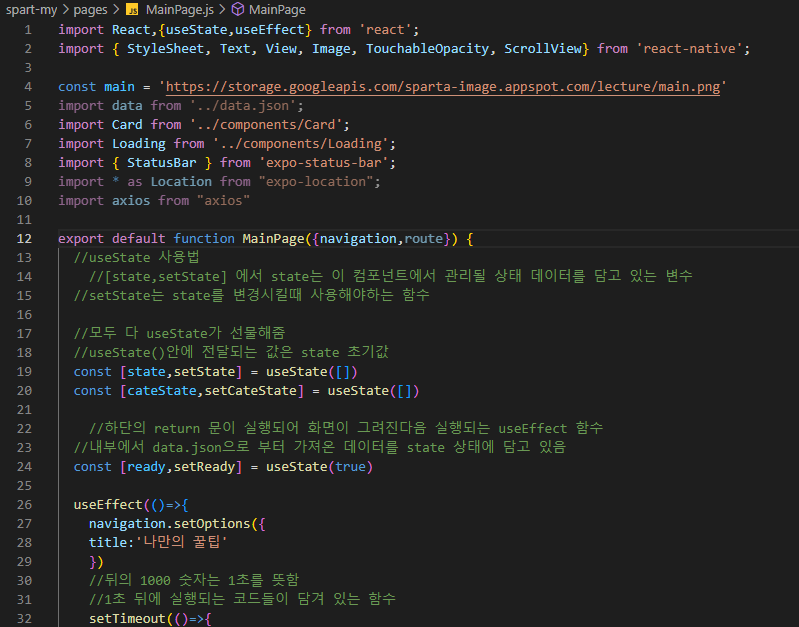Click 'setState' in the state declaration
Image resolution: width=799 pixels, height=627 pixels.
click(204, 372)
